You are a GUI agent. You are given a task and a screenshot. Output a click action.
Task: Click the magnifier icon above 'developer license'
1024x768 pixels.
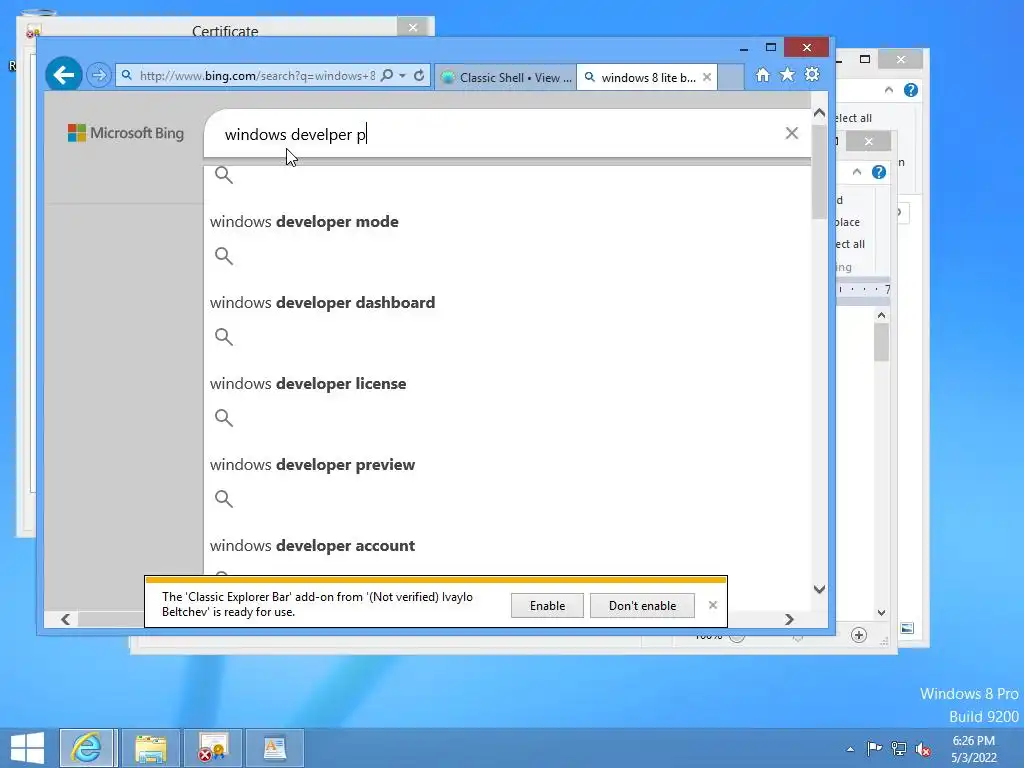point(224,337)
